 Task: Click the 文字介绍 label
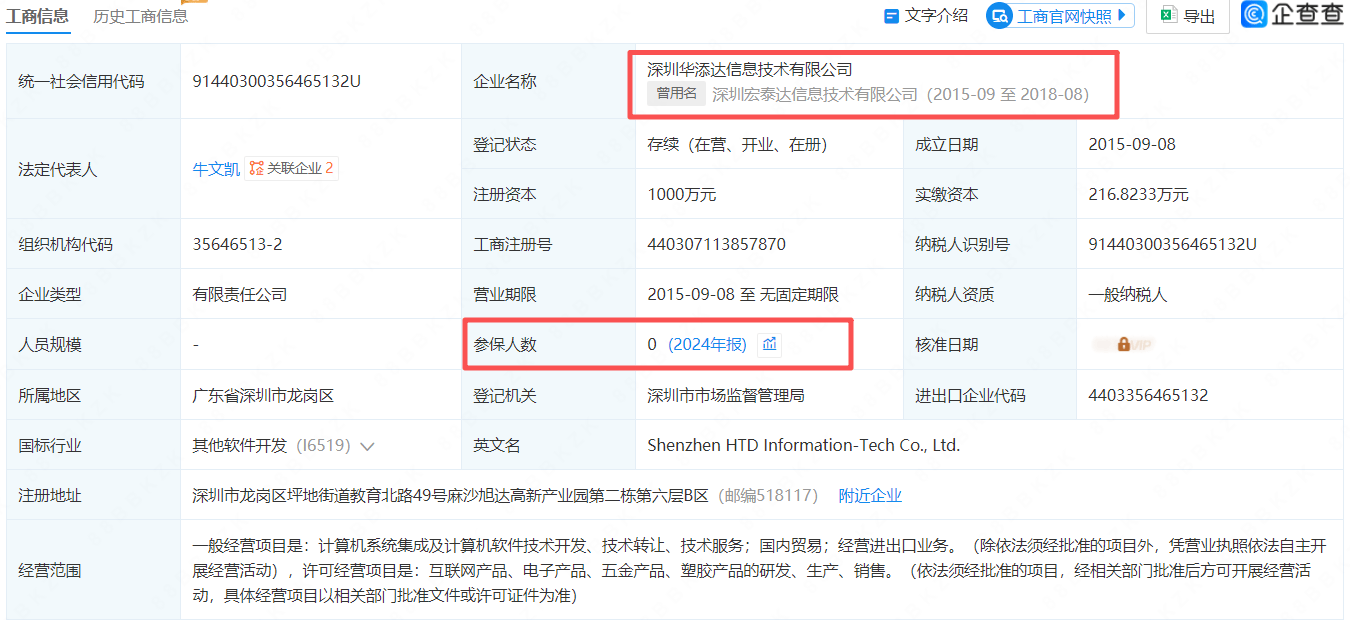coord(936,16)
